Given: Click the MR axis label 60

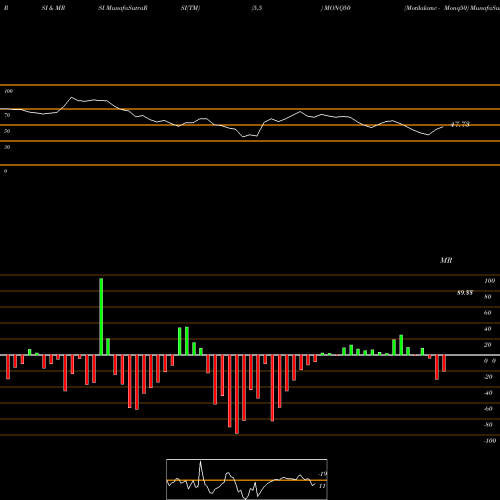Looking at the screenshot, I should point(488,313).
